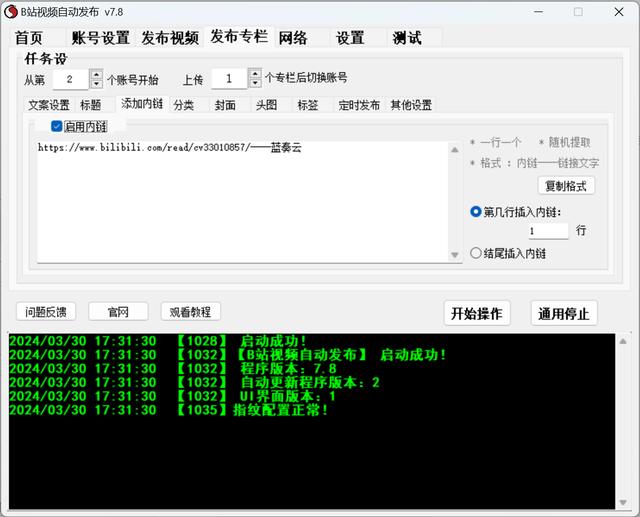Select 第几行插入内链 radio option
The image size is (640, 517).
pos(476,211)
